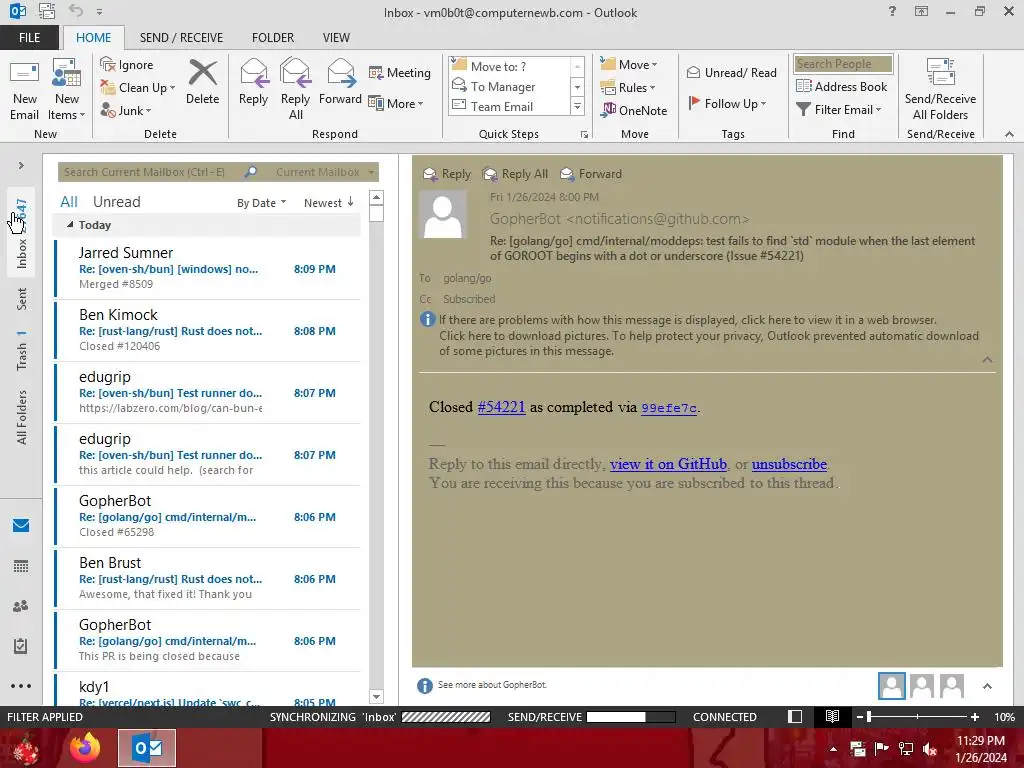1024x768 pixels.
Task: Collapse the ribbon
Action: click(1009, 134)
